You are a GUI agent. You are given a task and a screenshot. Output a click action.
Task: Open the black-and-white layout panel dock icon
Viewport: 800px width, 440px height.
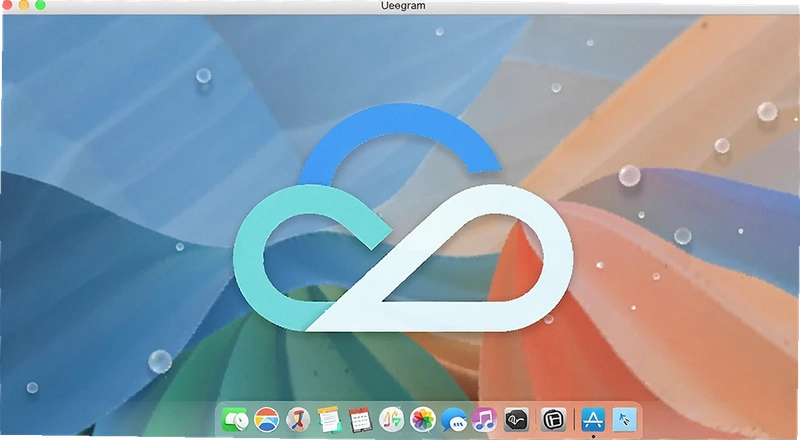pyautogui.click(x=554, y=420)
